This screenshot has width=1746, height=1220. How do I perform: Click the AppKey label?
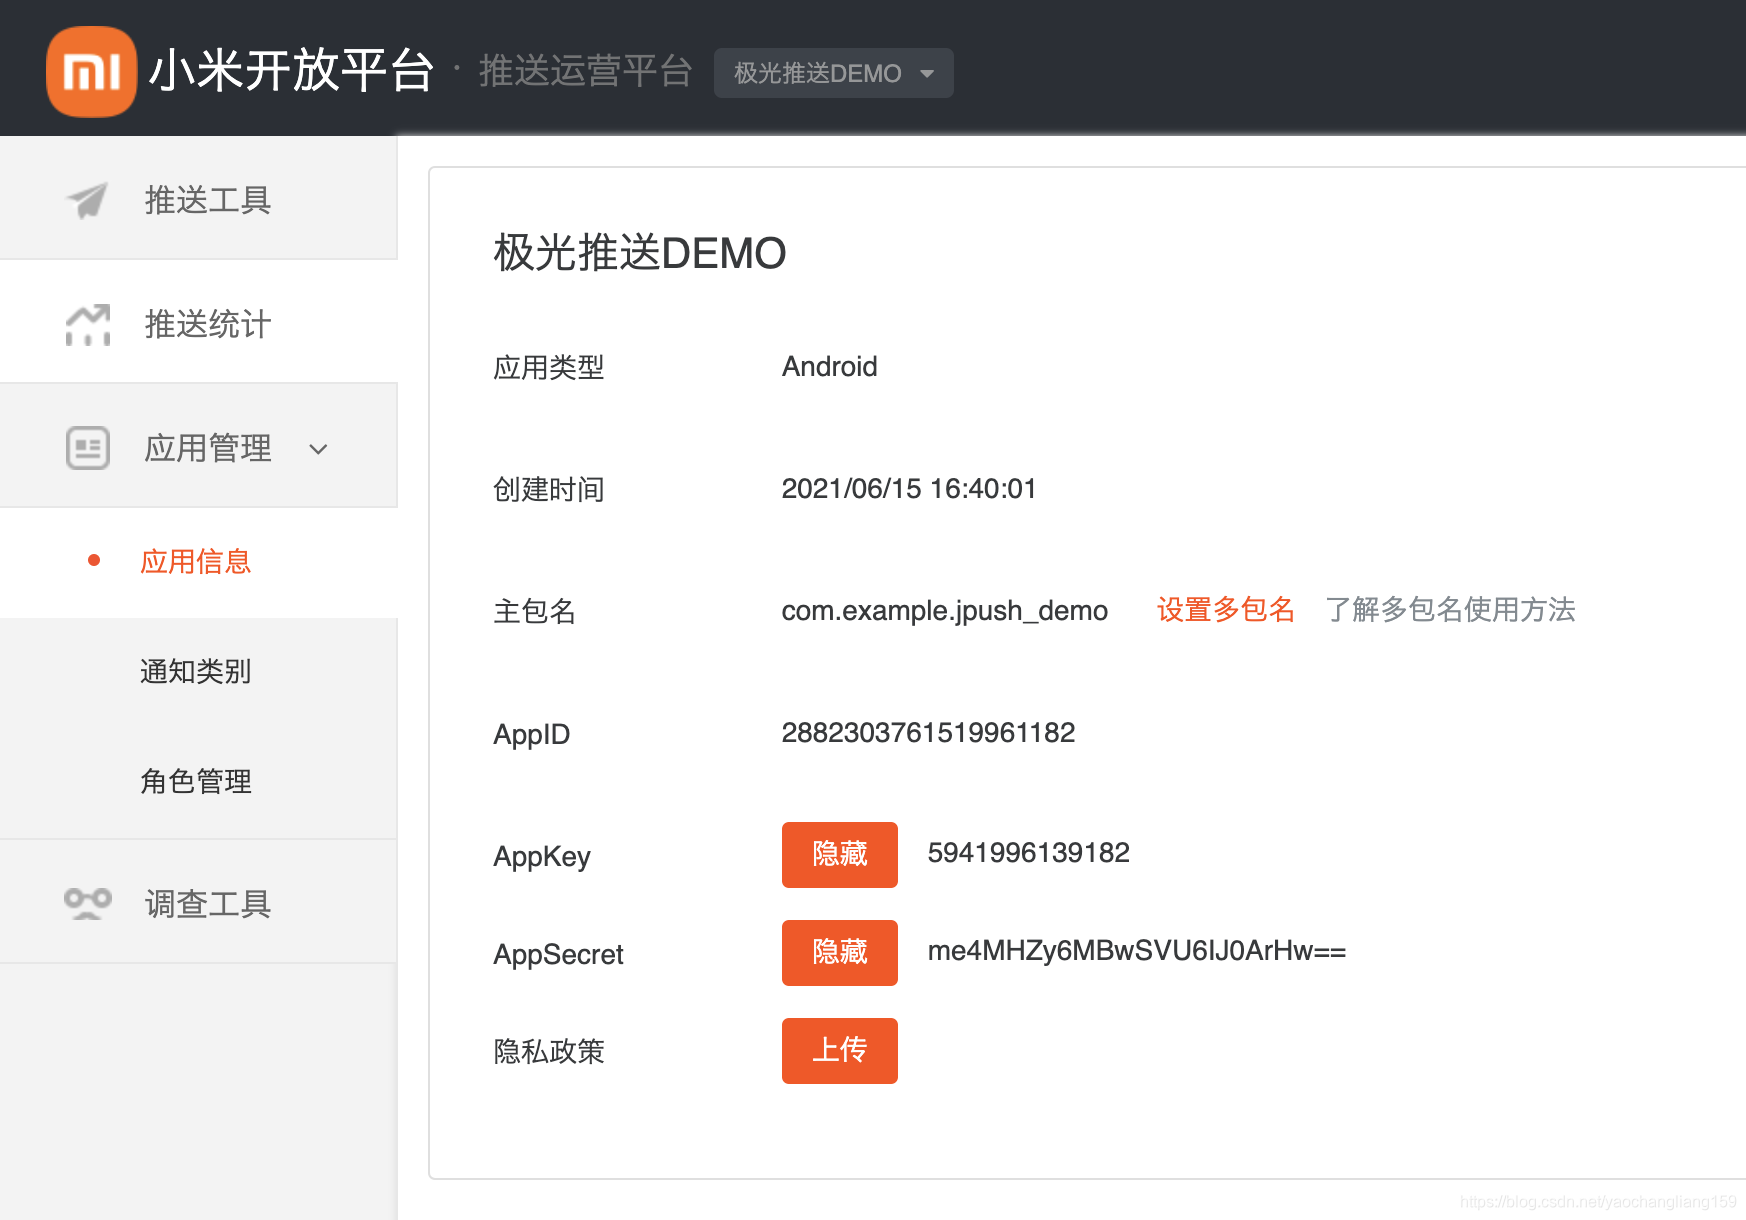(x=542, y=857)
